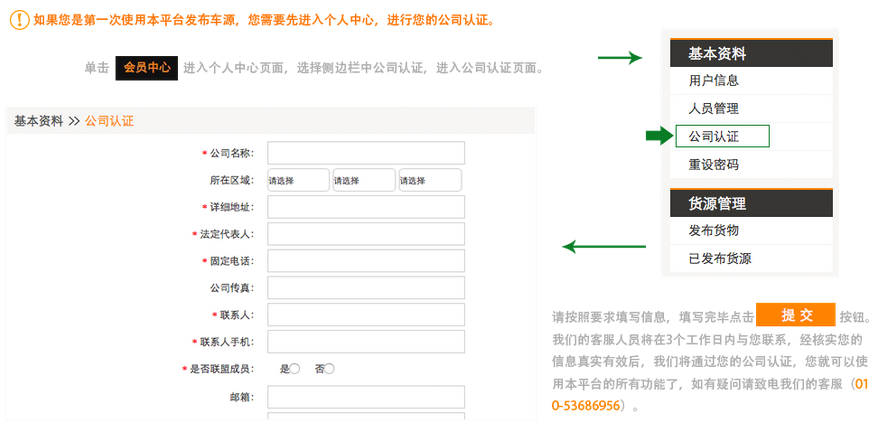Open the third 请选择 region dropdown
Image resolution: width=876 pixels, height=432 pixels.
430,180
